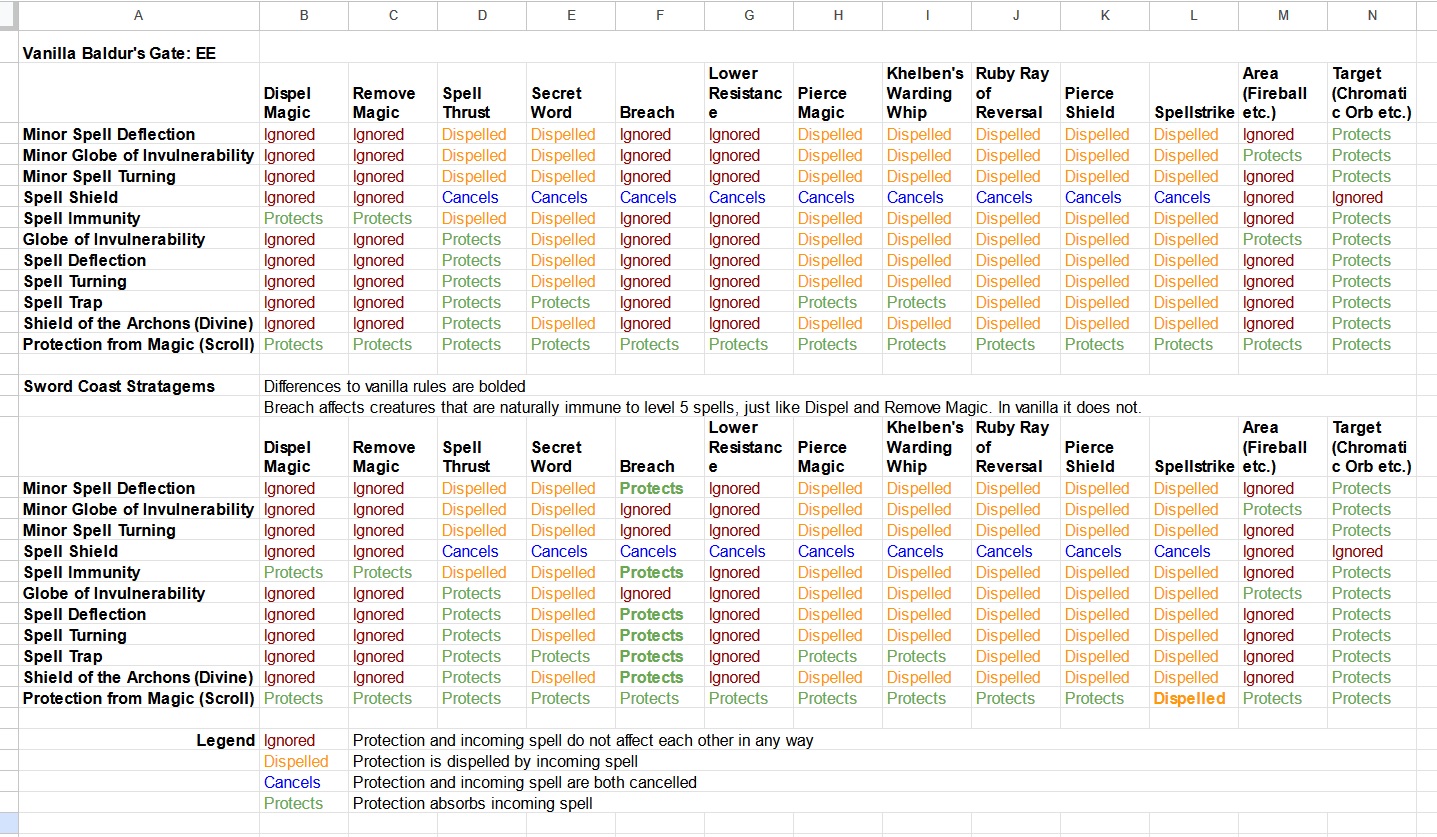Click the column N header

coord(1372,15)
